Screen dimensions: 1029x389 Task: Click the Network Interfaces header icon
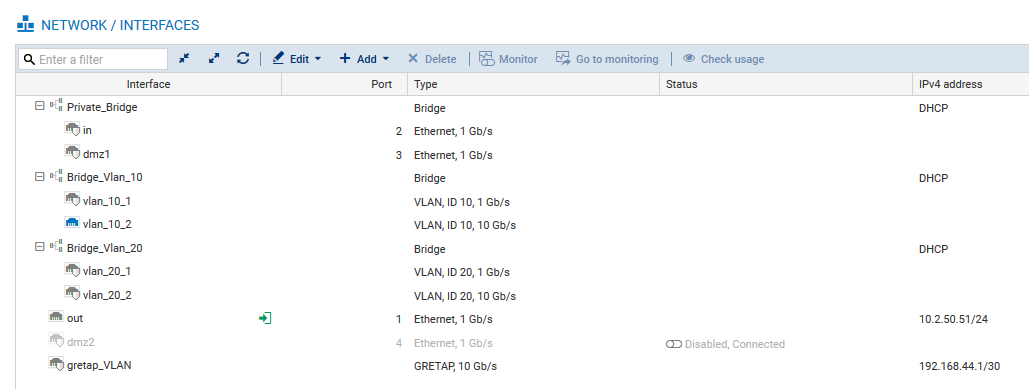pos(25,25)
